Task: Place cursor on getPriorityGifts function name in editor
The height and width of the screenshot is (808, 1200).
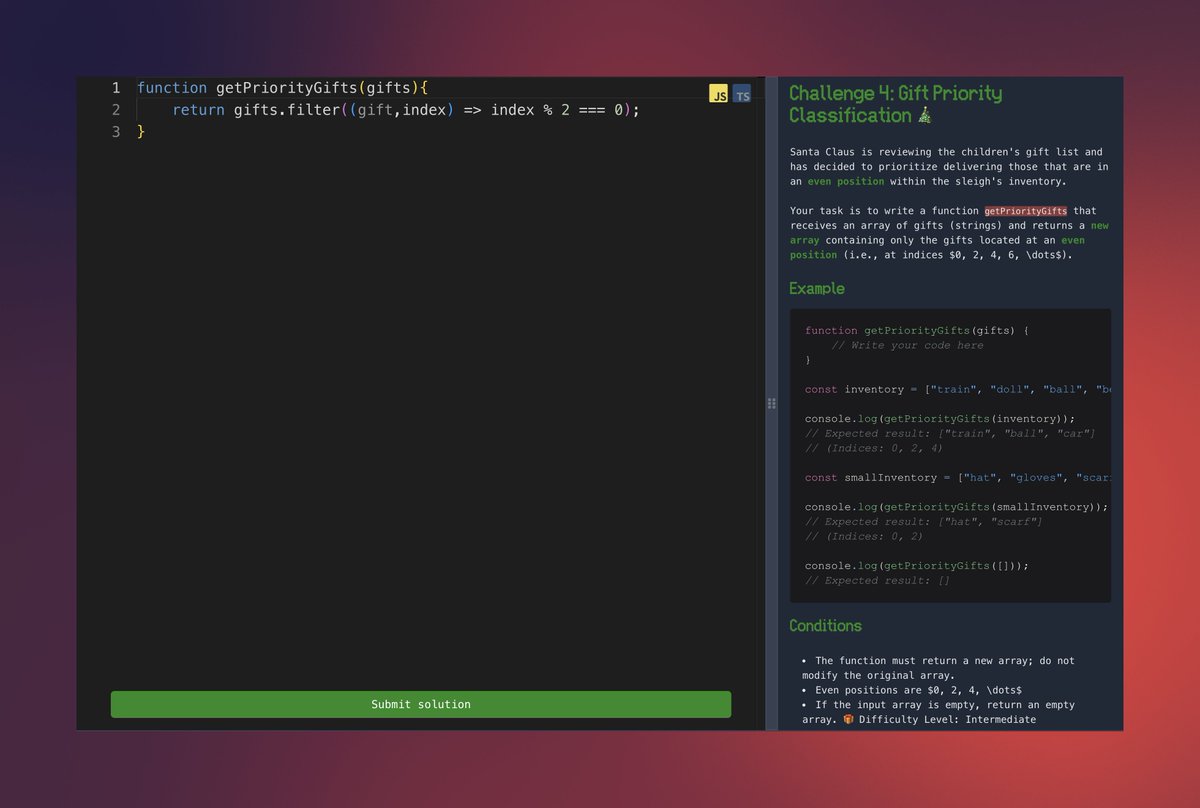Action: click(x=287, y=88)
